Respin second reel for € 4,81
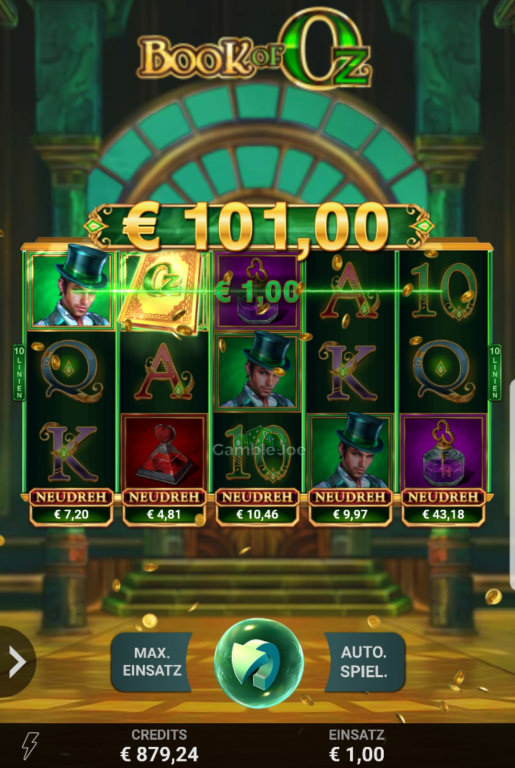515x768 pixels. pos(164,506)
